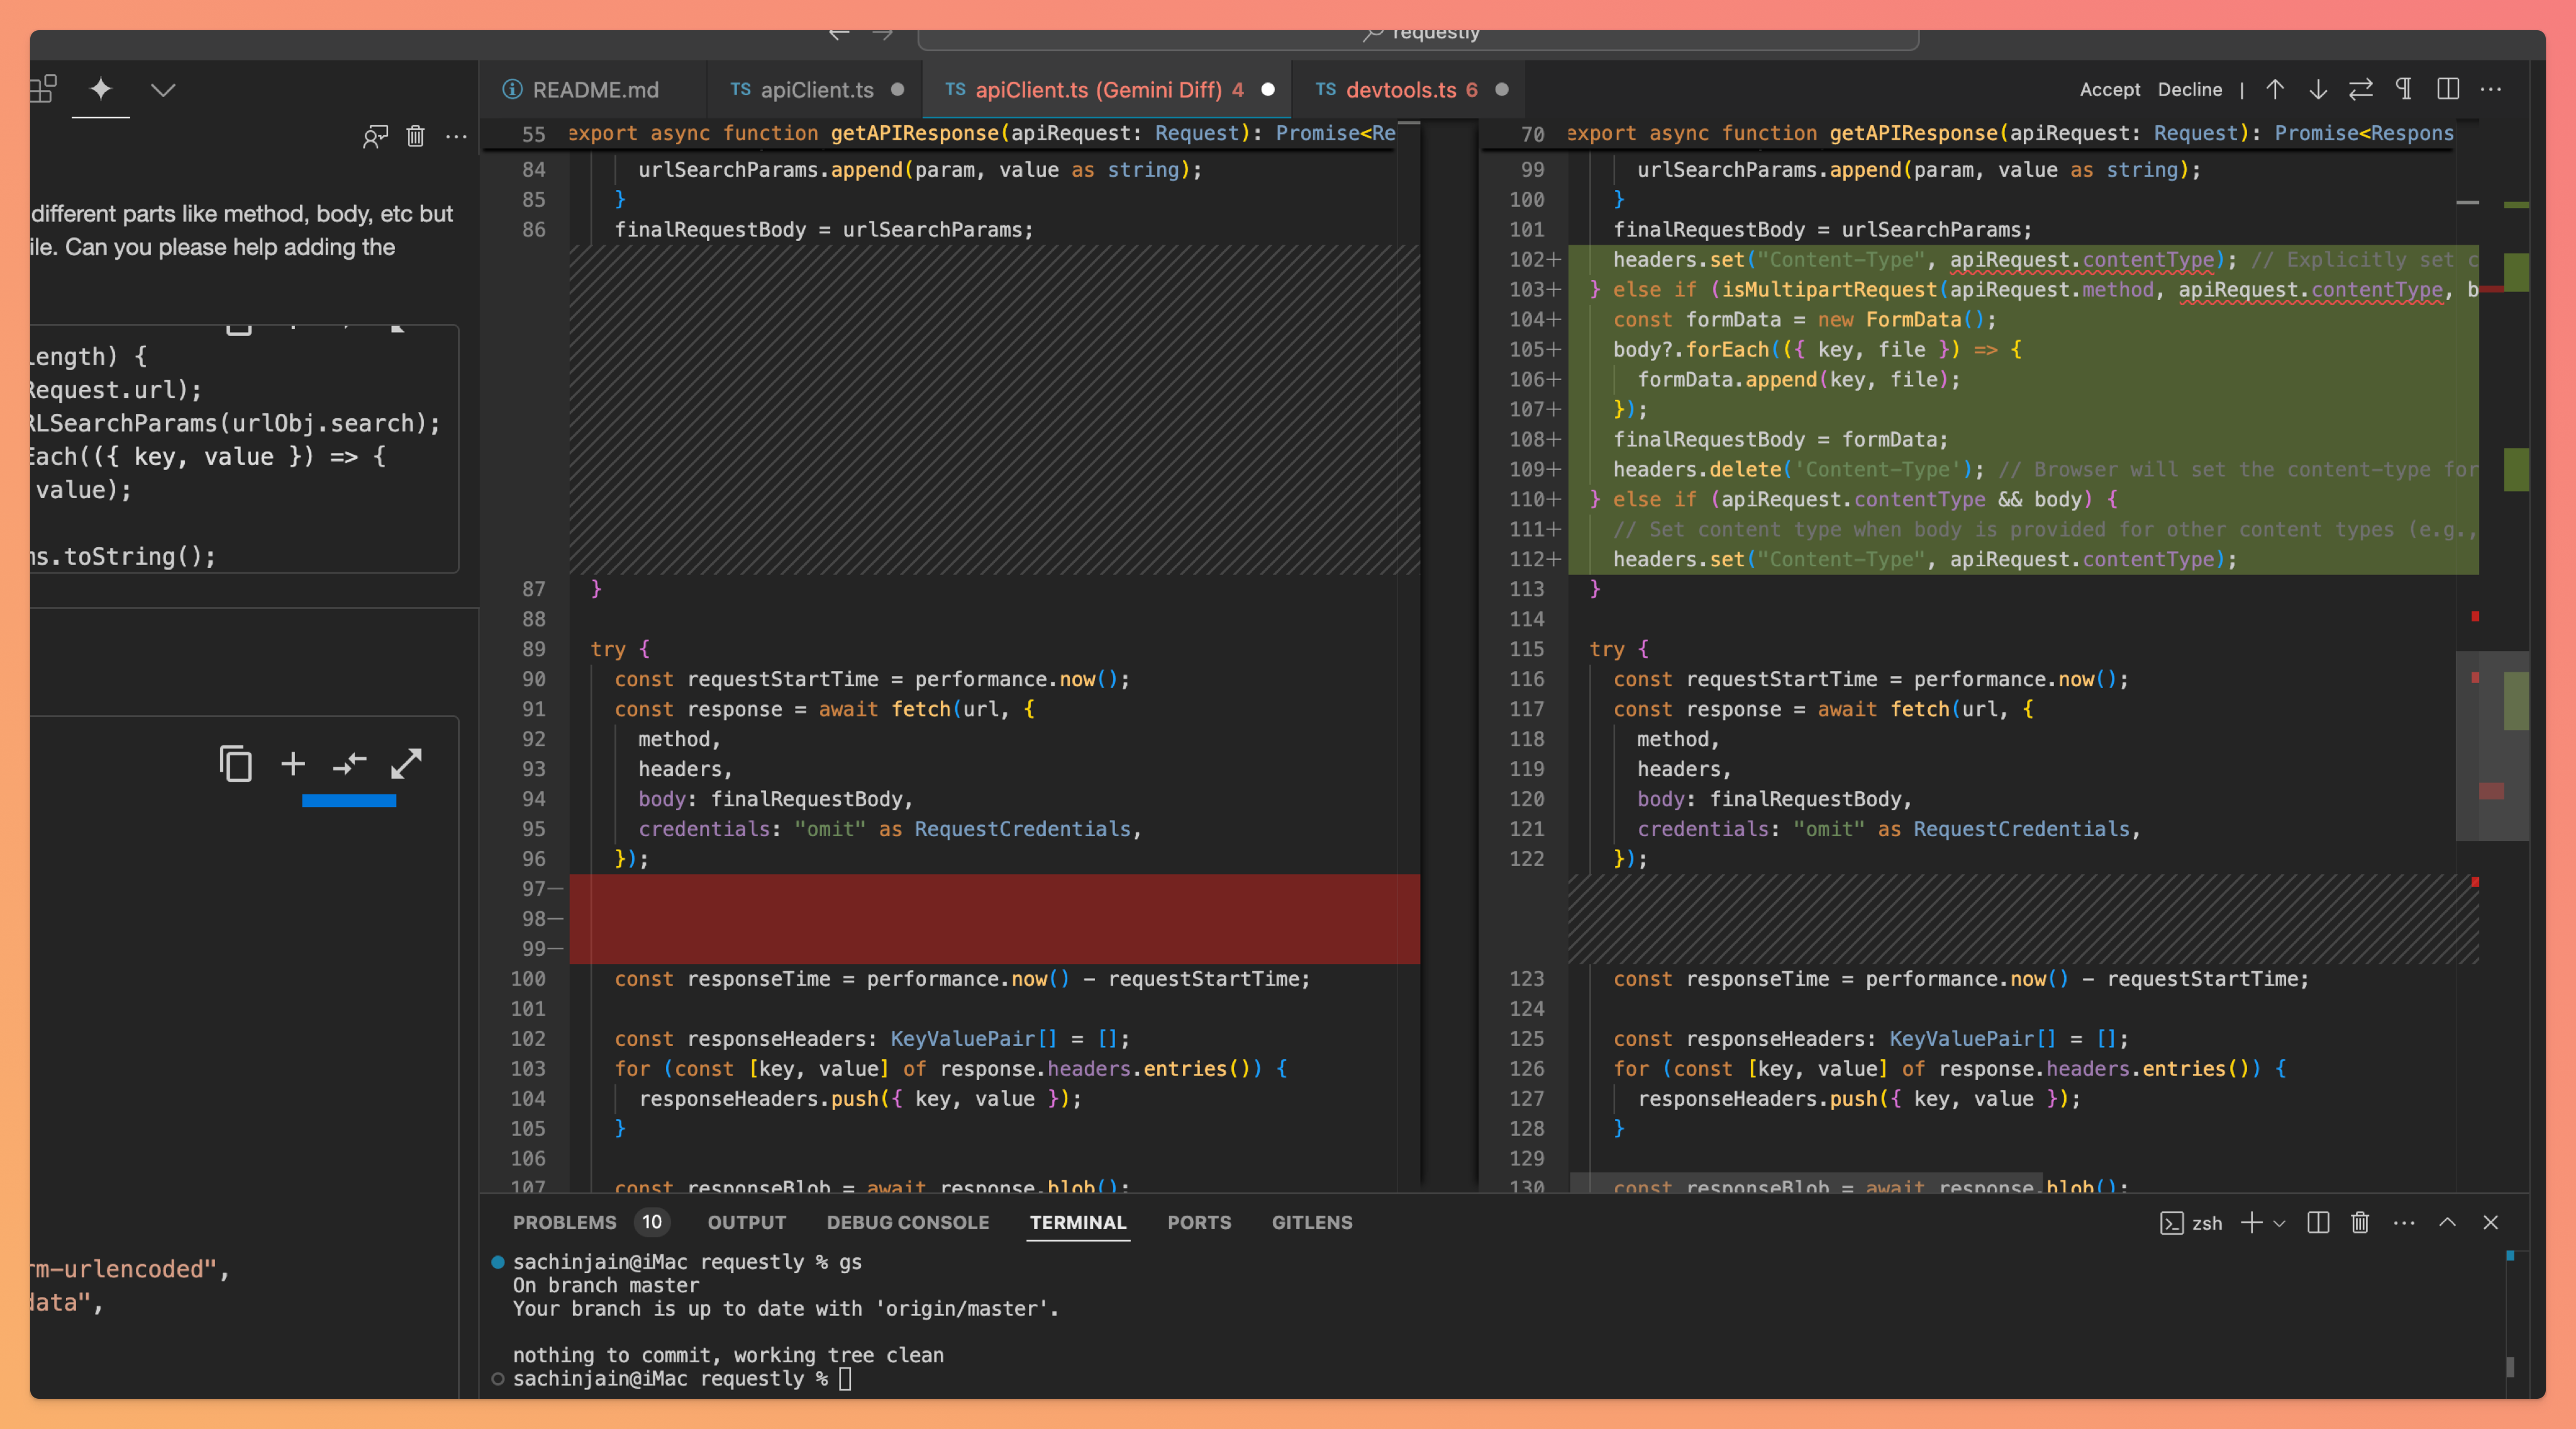Open the terminal shell selector dropdown next to plus
The image size is (2576, 1429).
(2280, 1224)
